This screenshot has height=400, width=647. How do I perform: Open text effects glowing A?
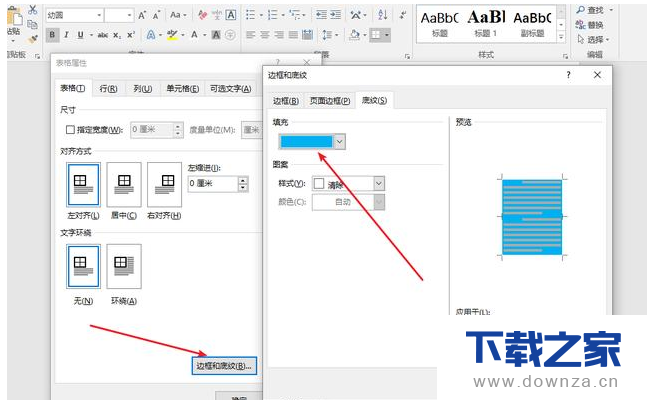point(151,35)
